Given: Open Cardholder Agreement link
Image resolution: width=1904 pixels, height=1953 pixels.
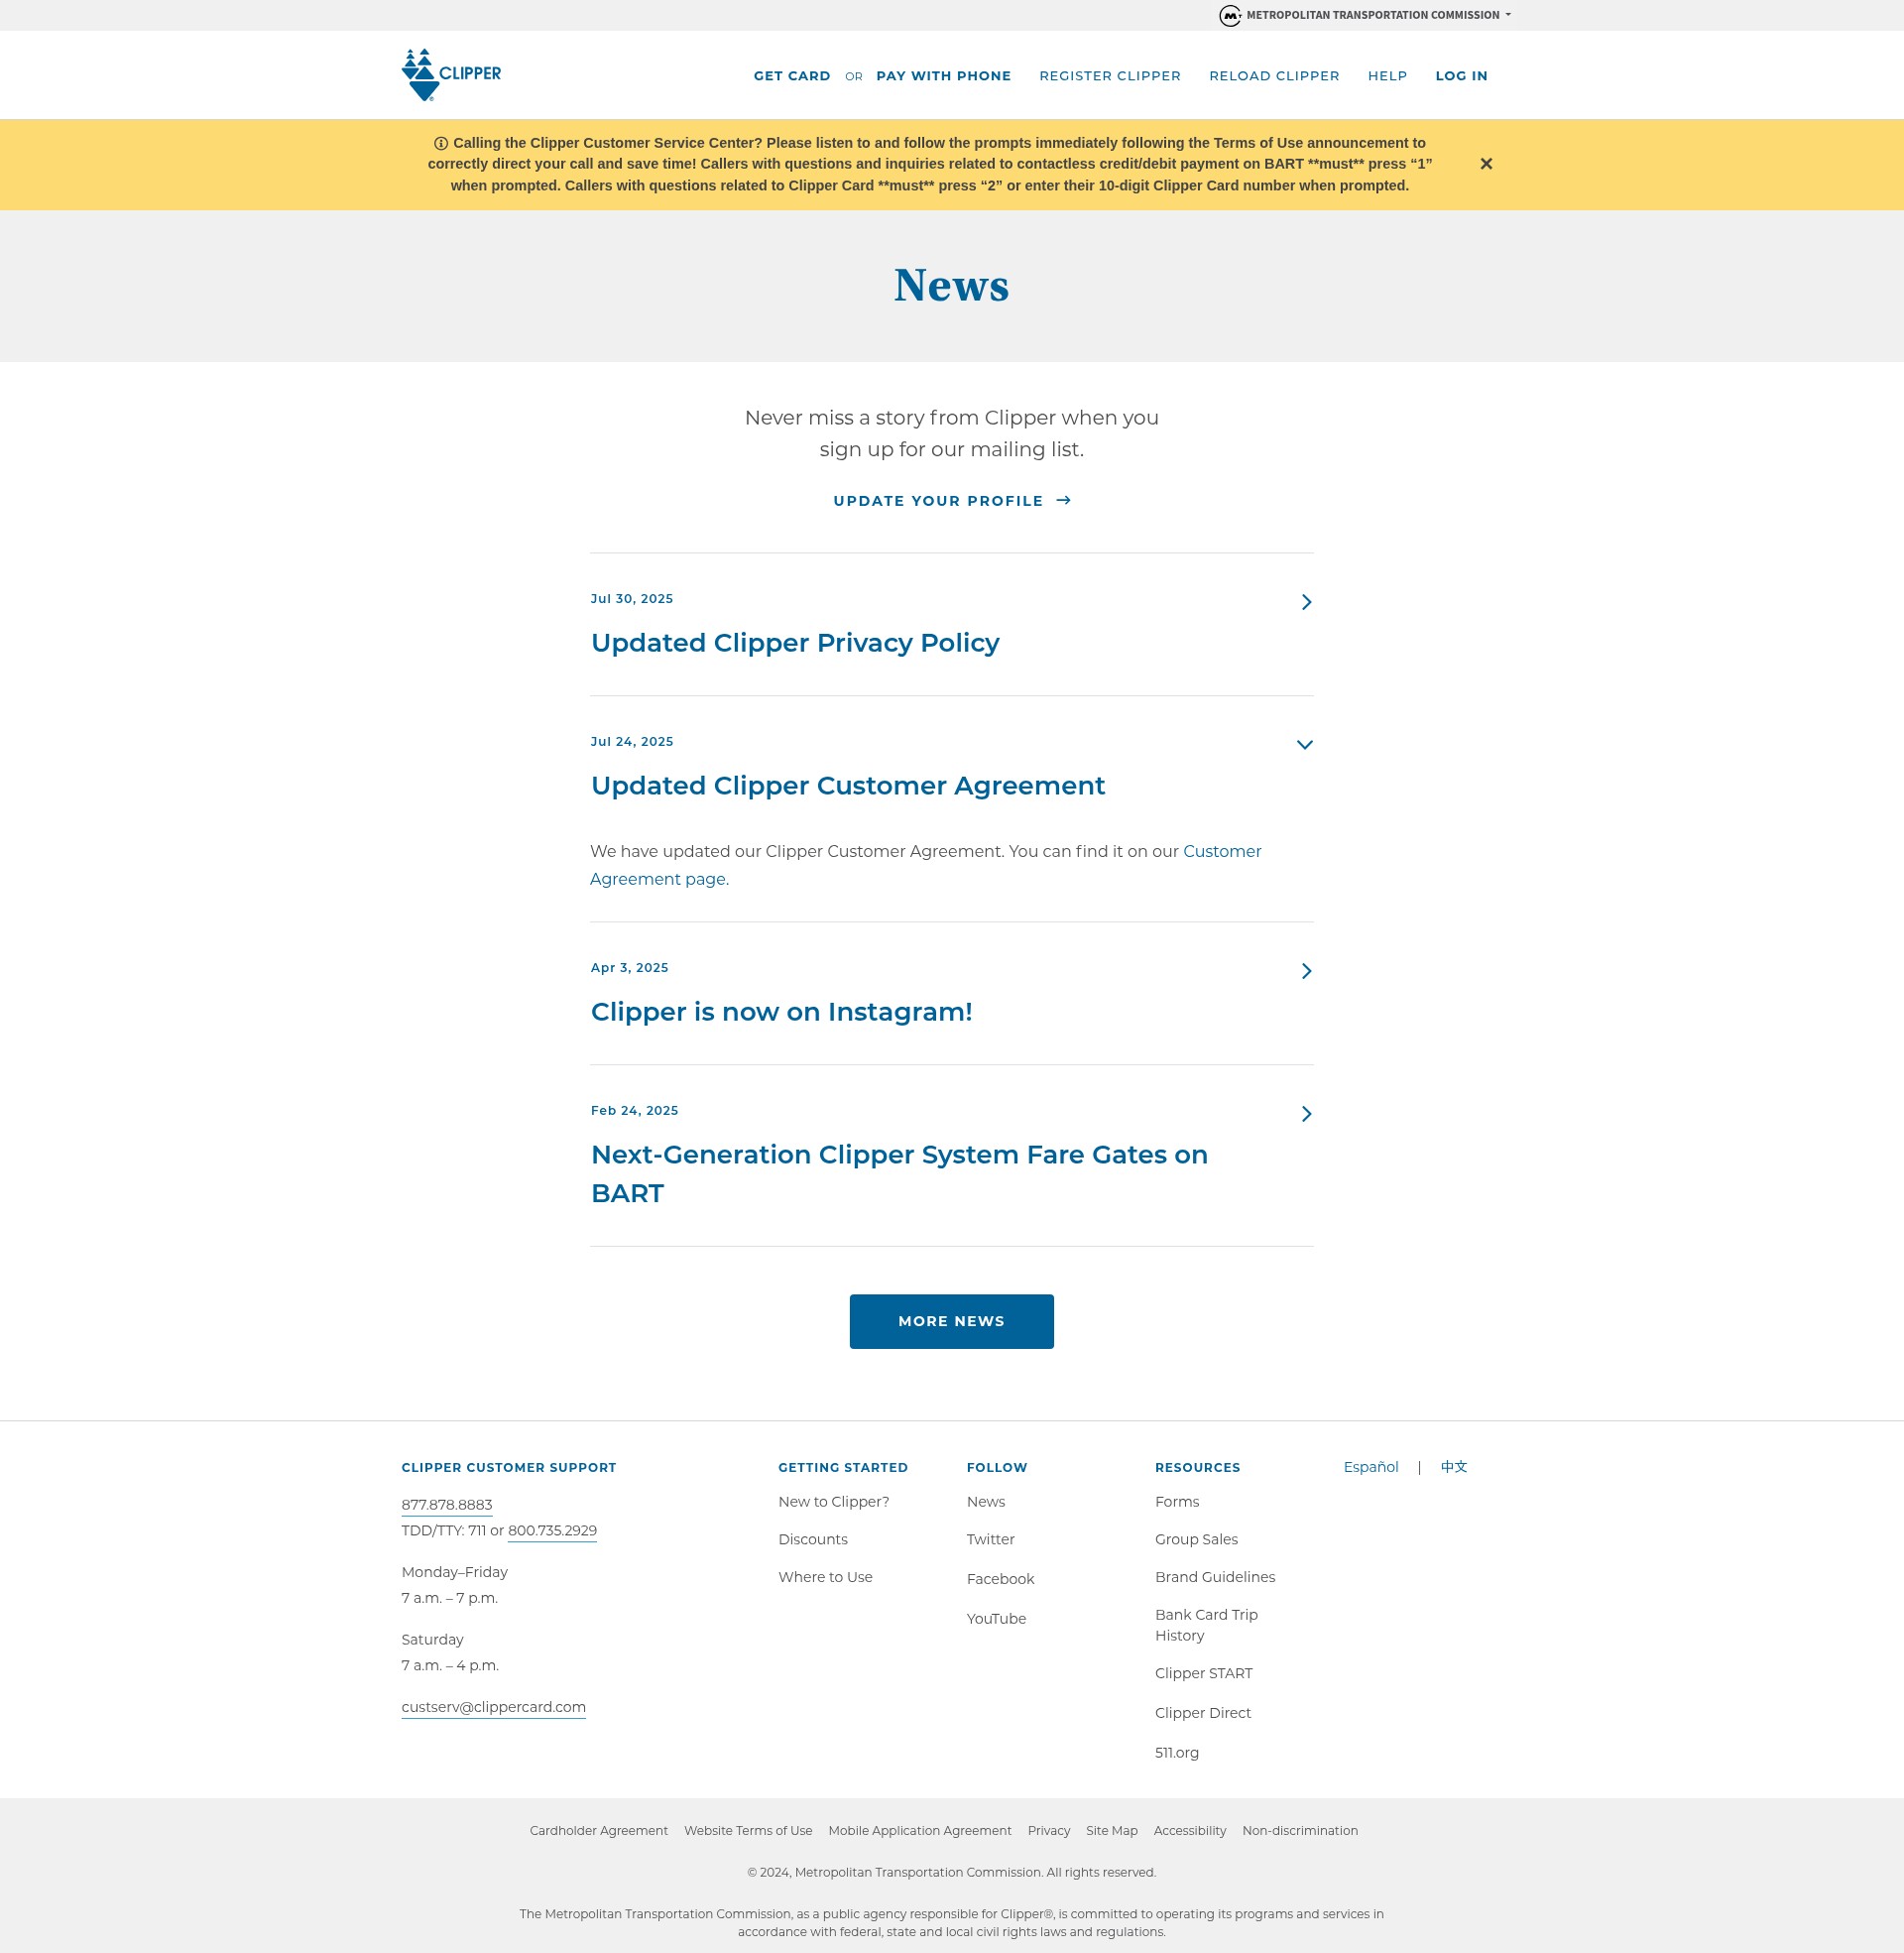Looking at the screenshot, I should (598, 1831).
